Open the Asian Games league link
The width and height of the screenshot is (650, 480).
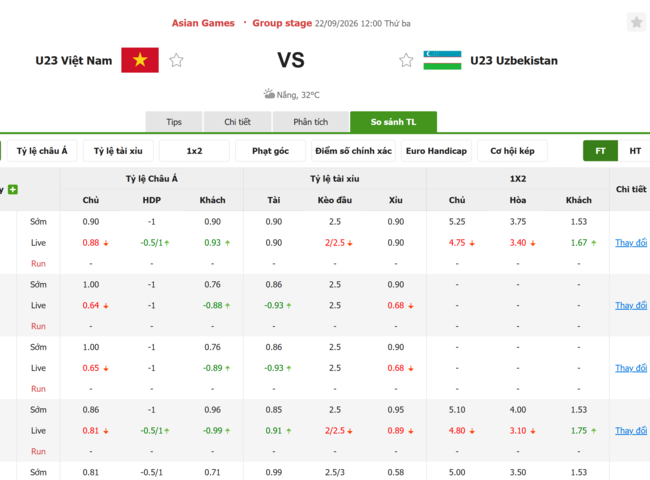(203, 23)
